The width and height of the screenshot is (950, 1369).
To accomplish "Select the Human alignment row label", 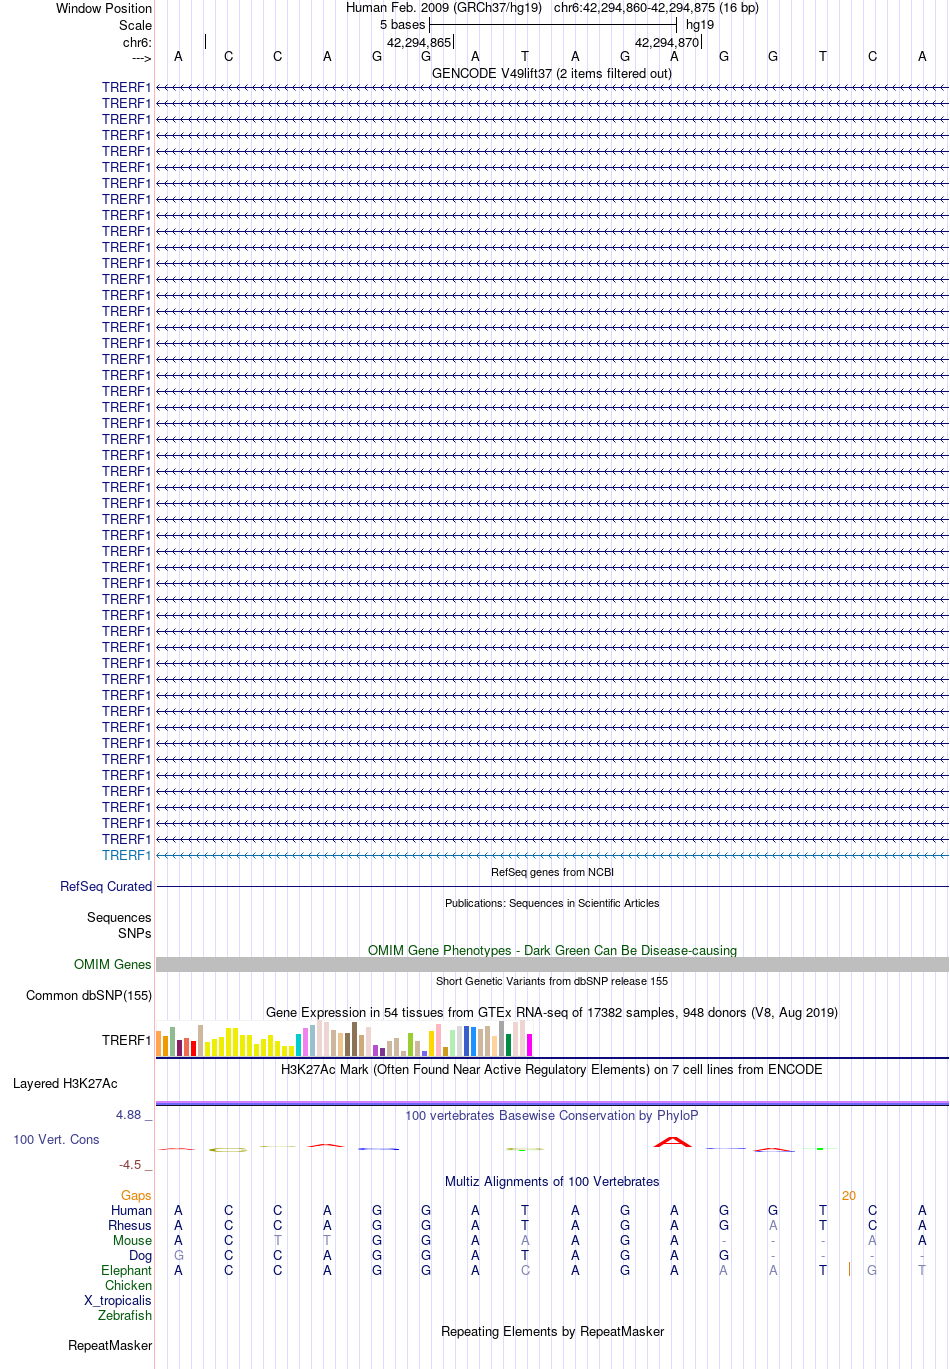I will click(x=132, y=1210).
